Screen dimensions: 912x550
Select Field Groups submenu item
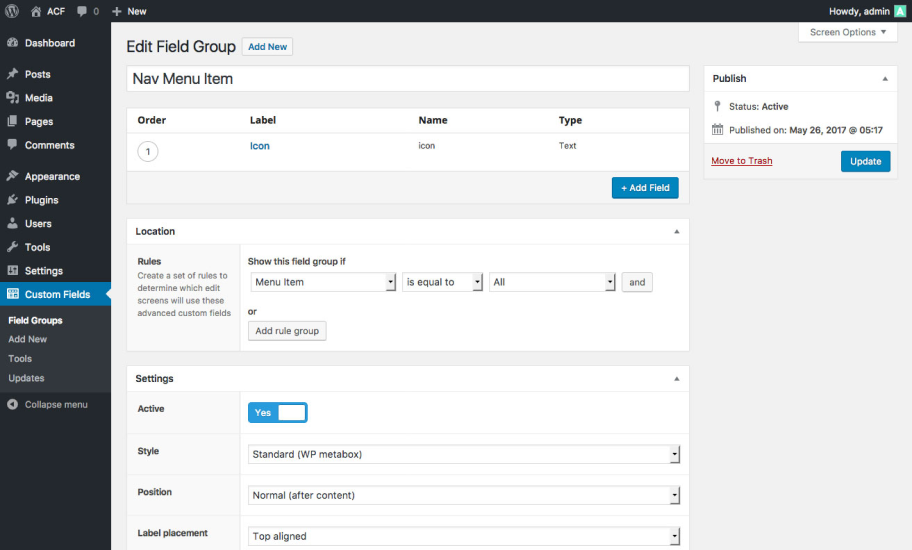(35, 320)
